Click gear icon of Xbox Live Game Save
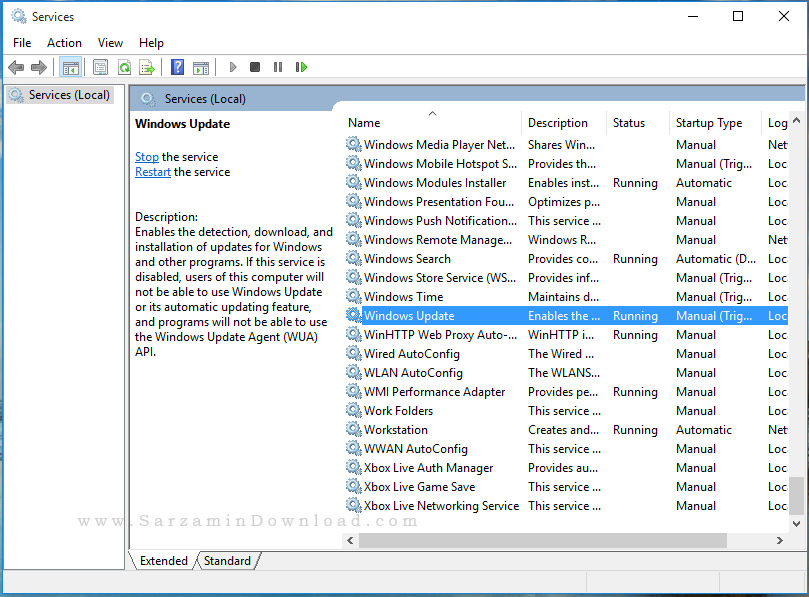809x597 pixels. pos(353,486)
